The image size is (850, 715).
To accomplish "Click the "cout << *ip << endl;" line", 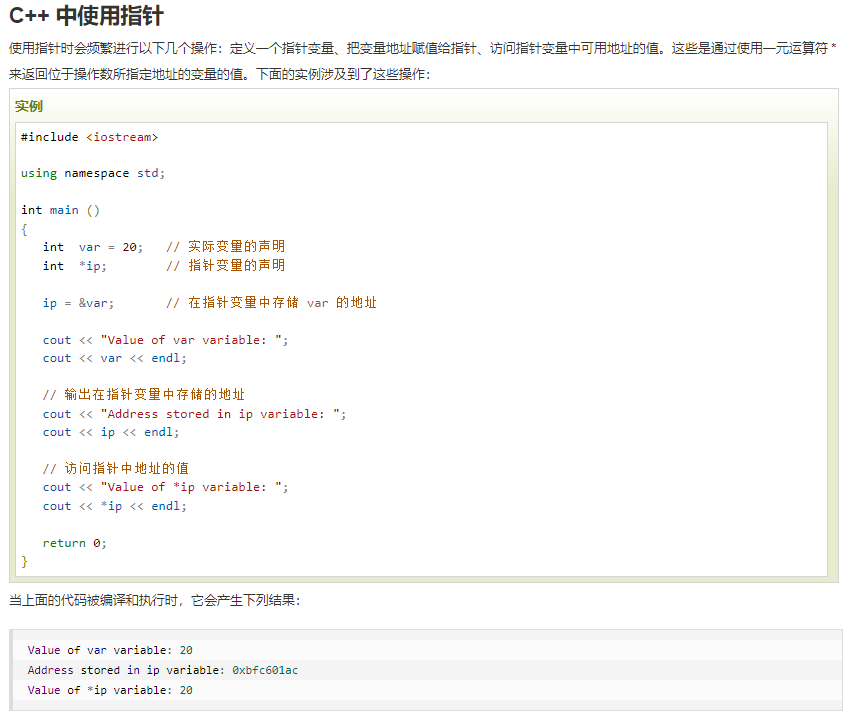I will tap(115, 506).
